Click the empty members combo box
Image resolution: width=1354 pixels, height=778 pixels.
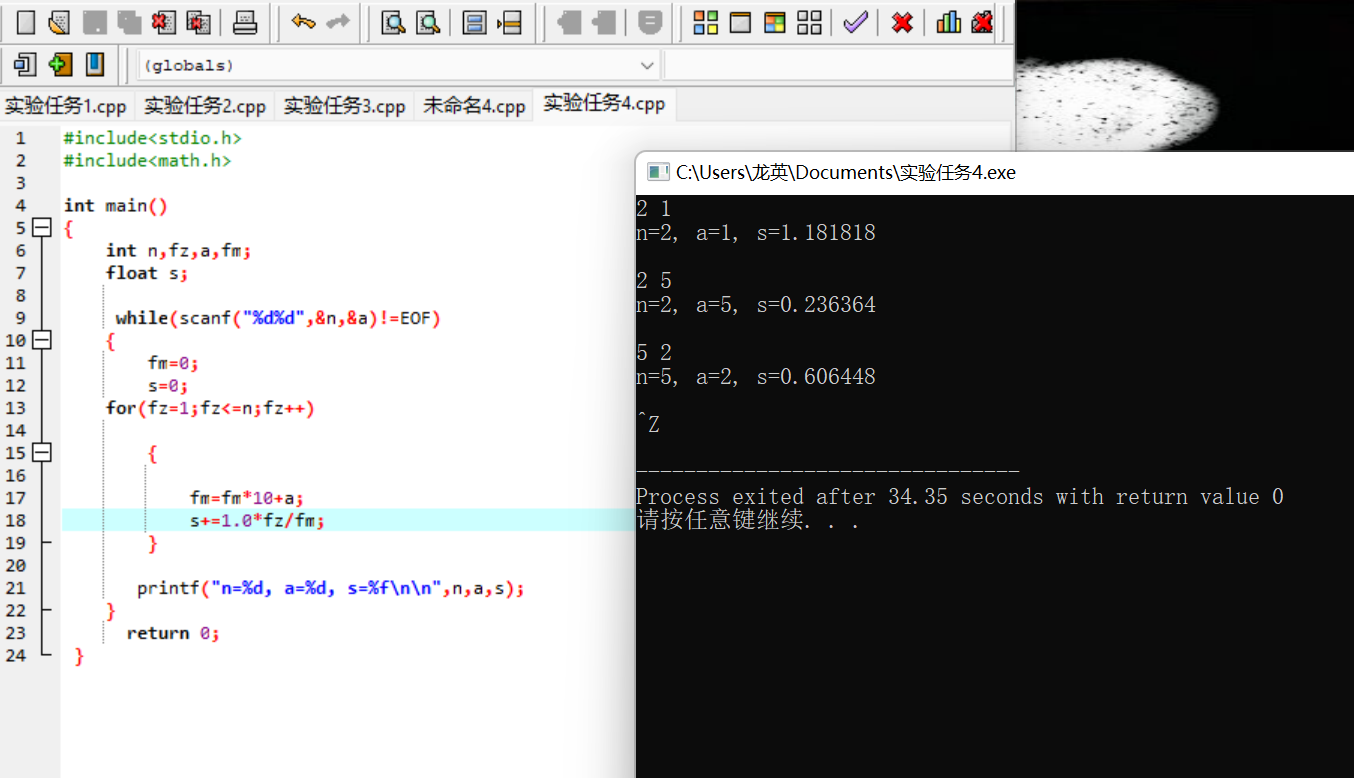[x=838, y=65]
